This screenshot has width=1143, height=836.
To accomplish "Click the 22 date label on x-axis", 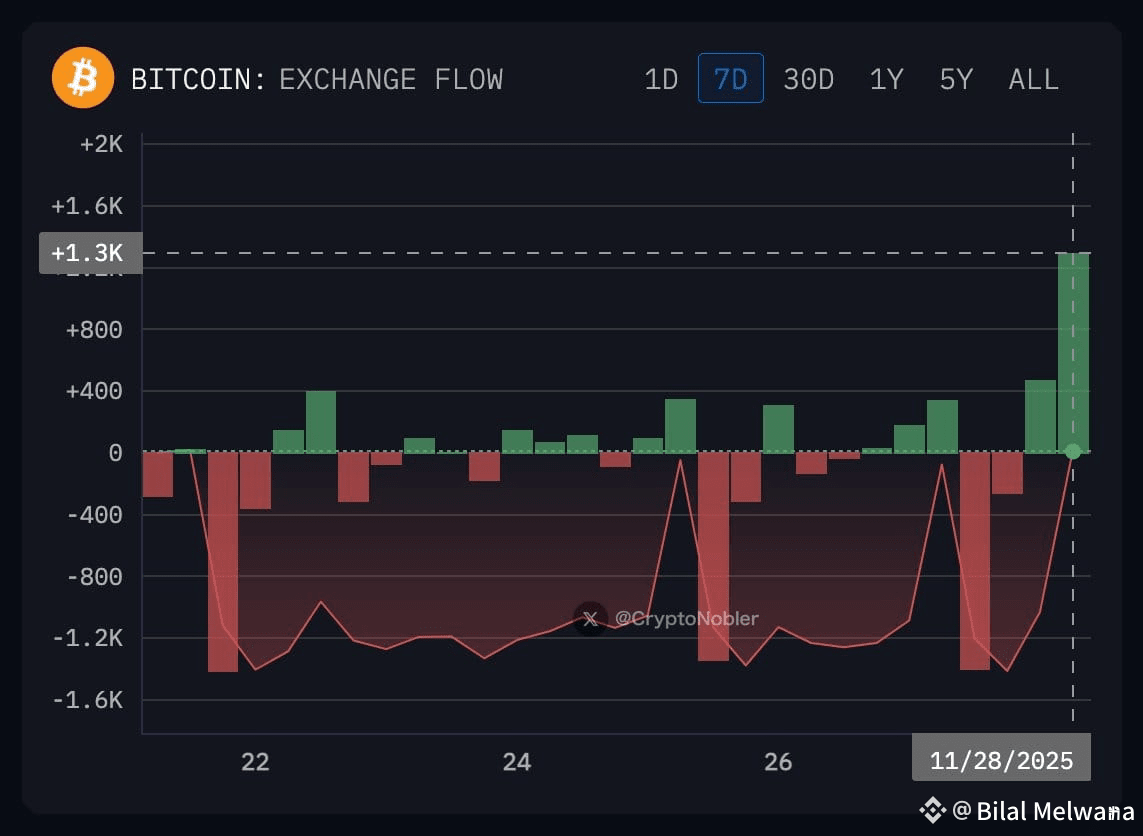I will coord(255,762).
